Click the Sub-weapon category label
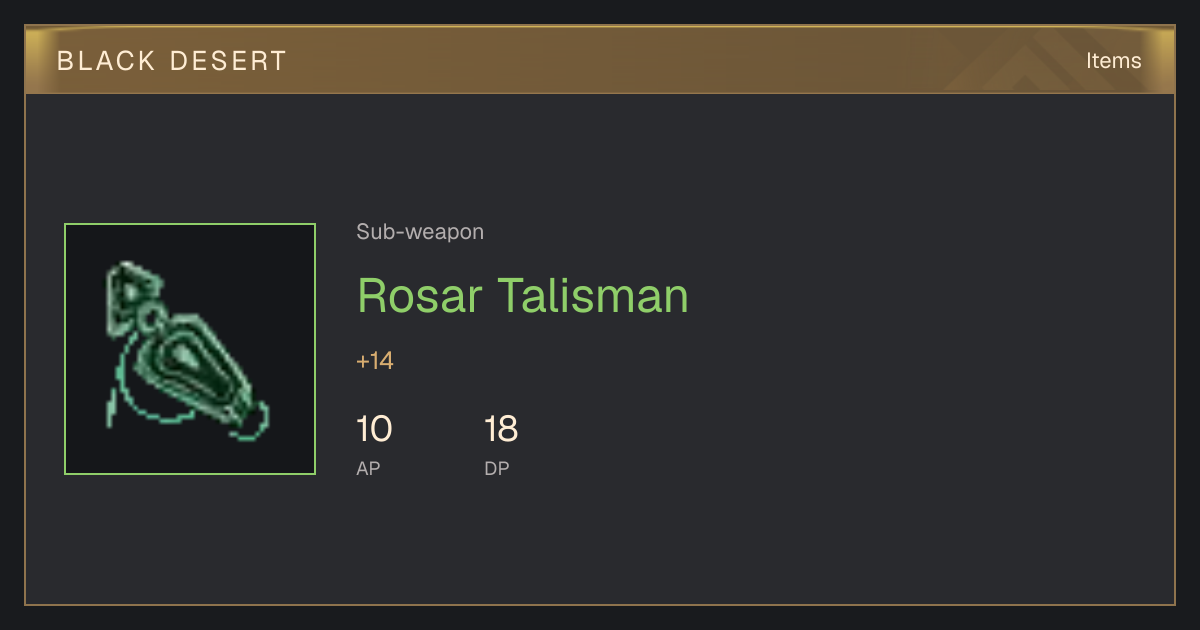Viewport: 1200px width, 630px height. (420, 232)
